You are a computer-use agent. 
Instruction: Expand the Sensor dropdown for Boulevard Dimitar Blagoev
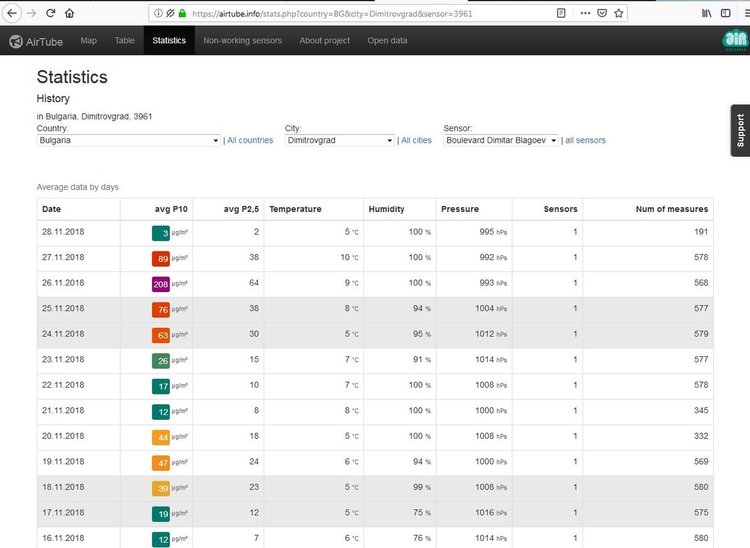tap(499, 141)
